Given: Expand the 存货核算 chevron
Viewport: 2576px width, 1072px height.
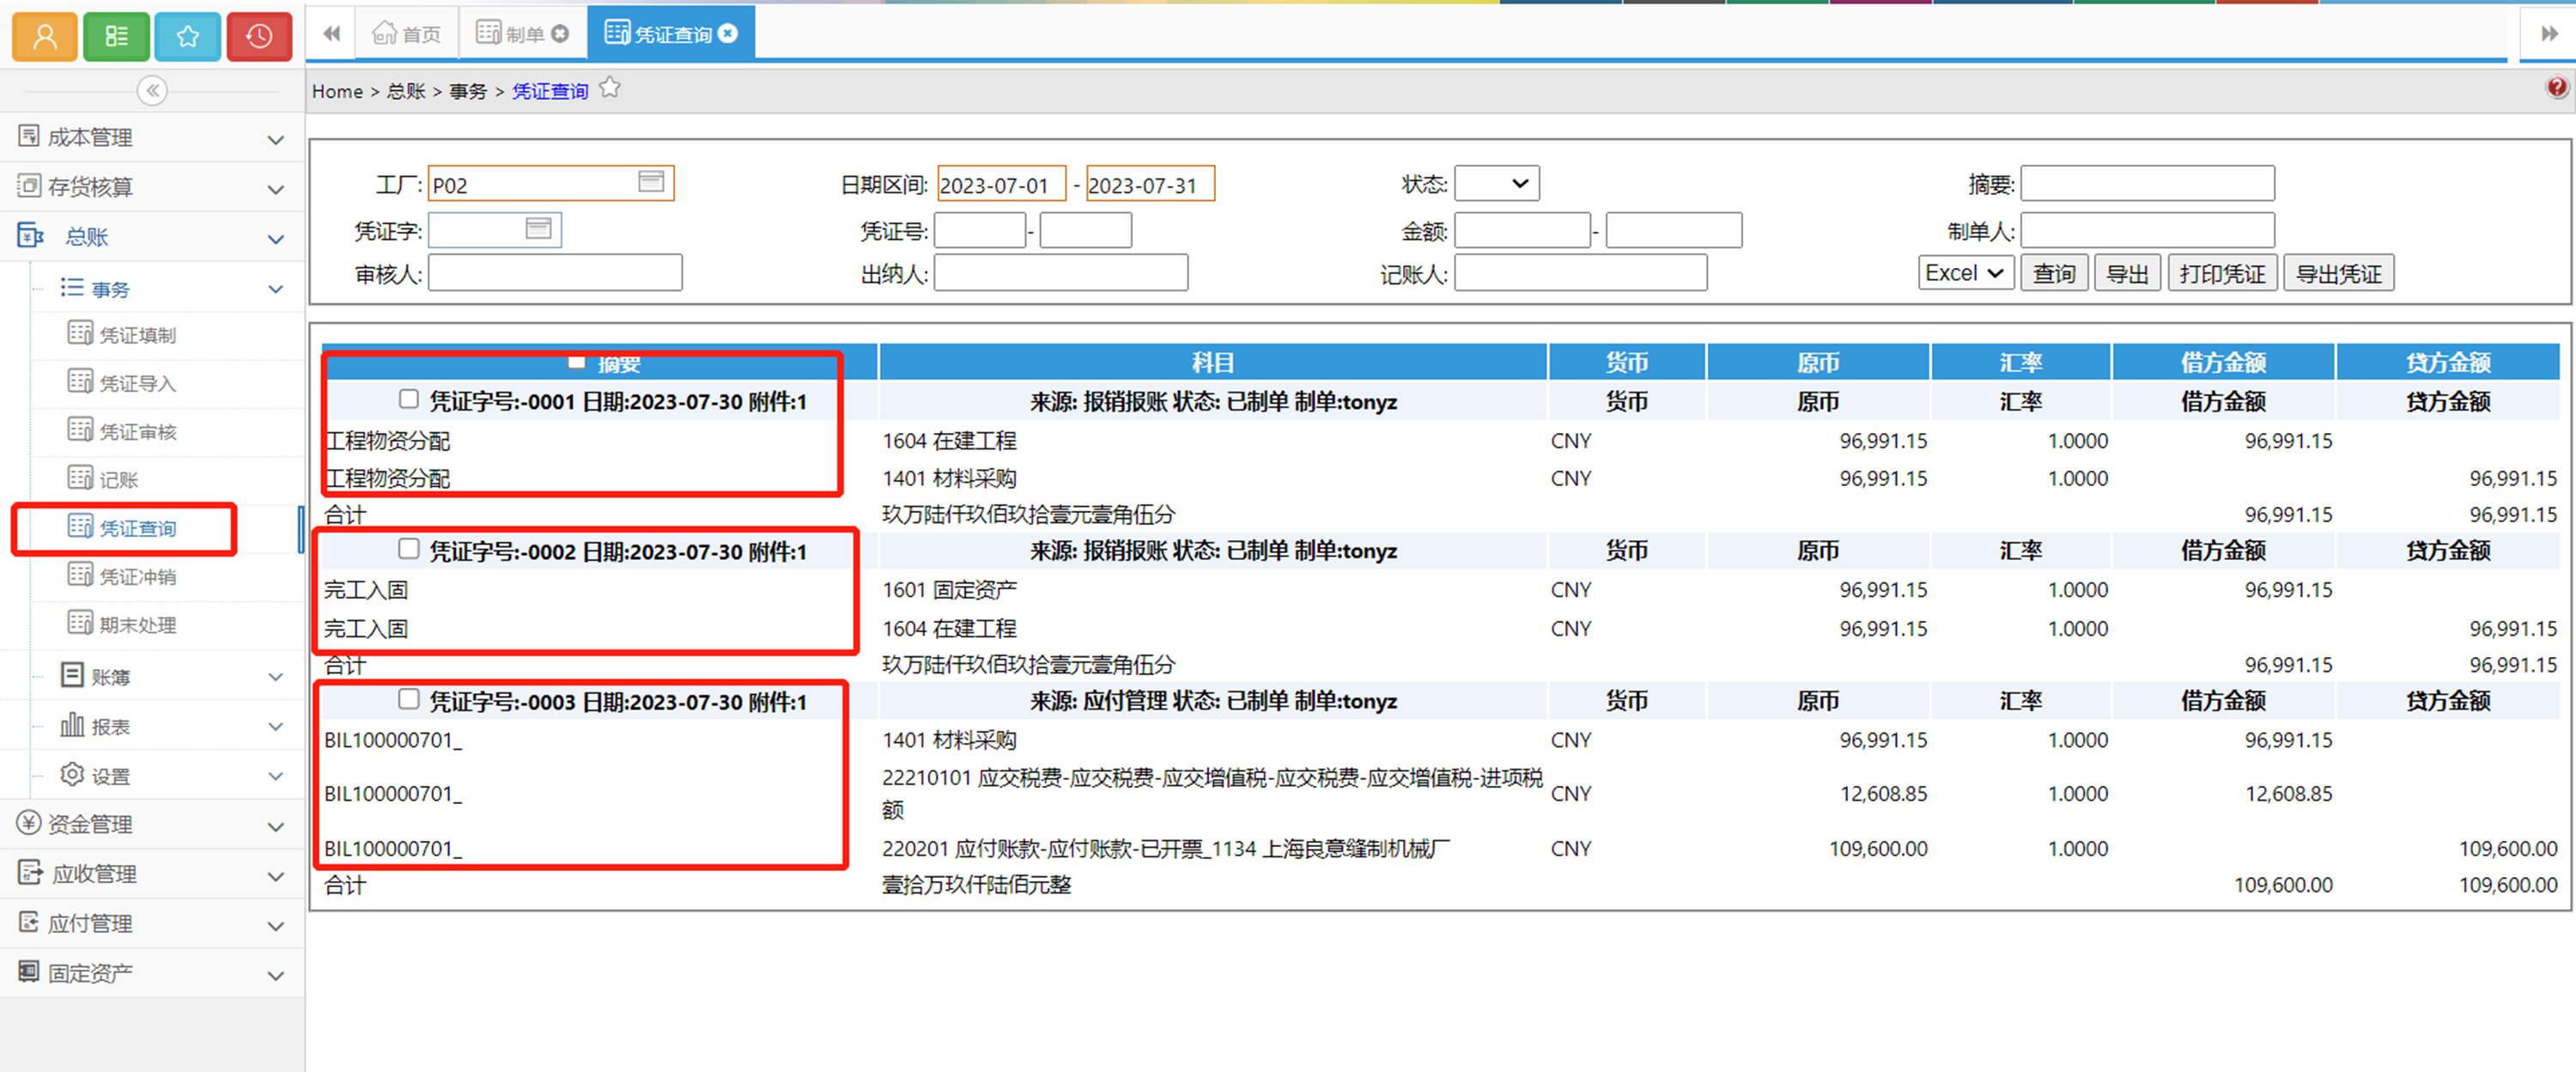Looking at the screenshot, I should [x=276, y=189].
